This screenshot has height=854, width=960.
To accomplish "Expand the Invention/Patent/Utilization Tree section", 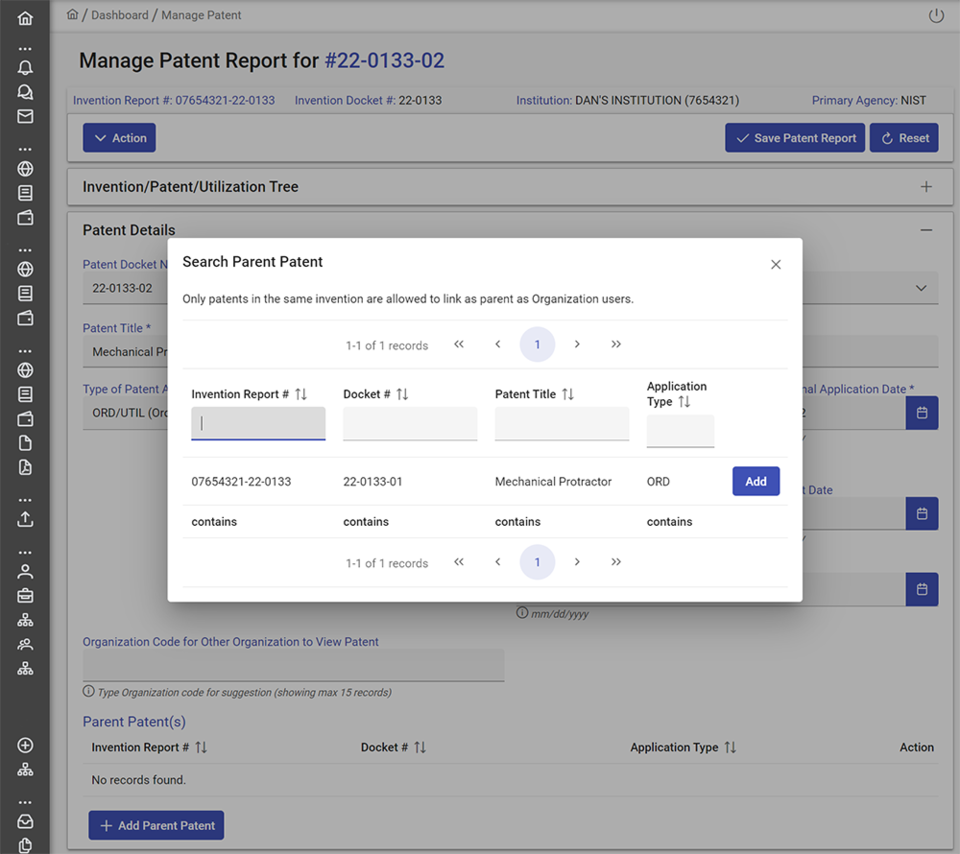I will pyautogui.click(x=926, y=186).
